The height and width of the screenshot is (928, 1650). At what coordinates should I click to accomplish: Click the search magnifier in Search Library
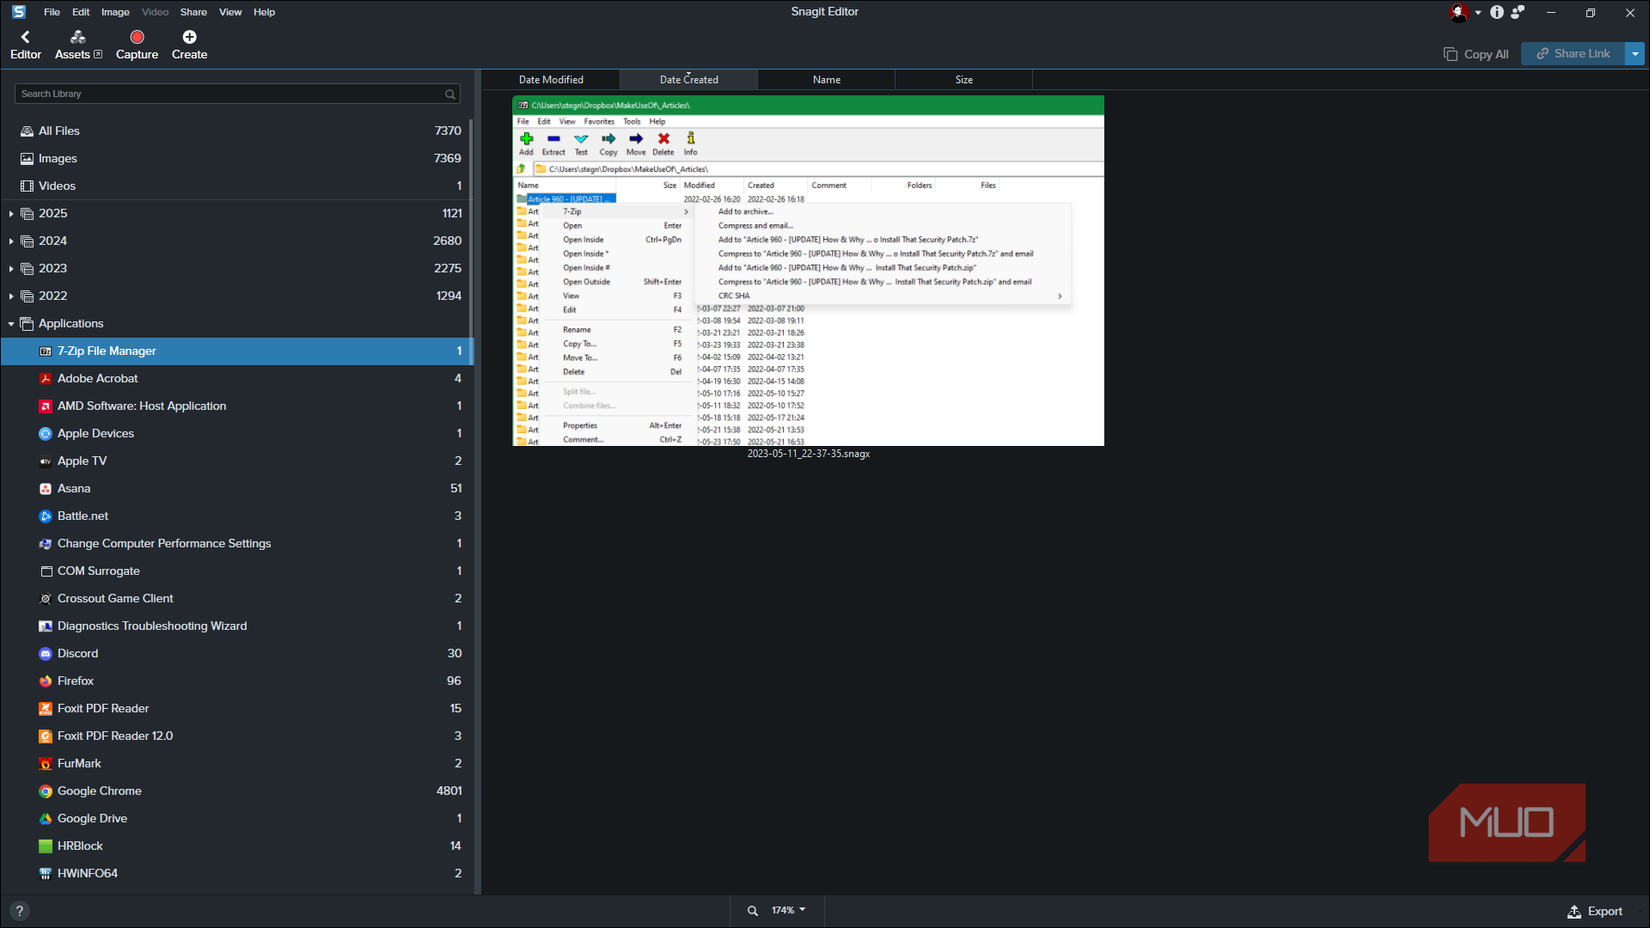click(x=450, y=94)
